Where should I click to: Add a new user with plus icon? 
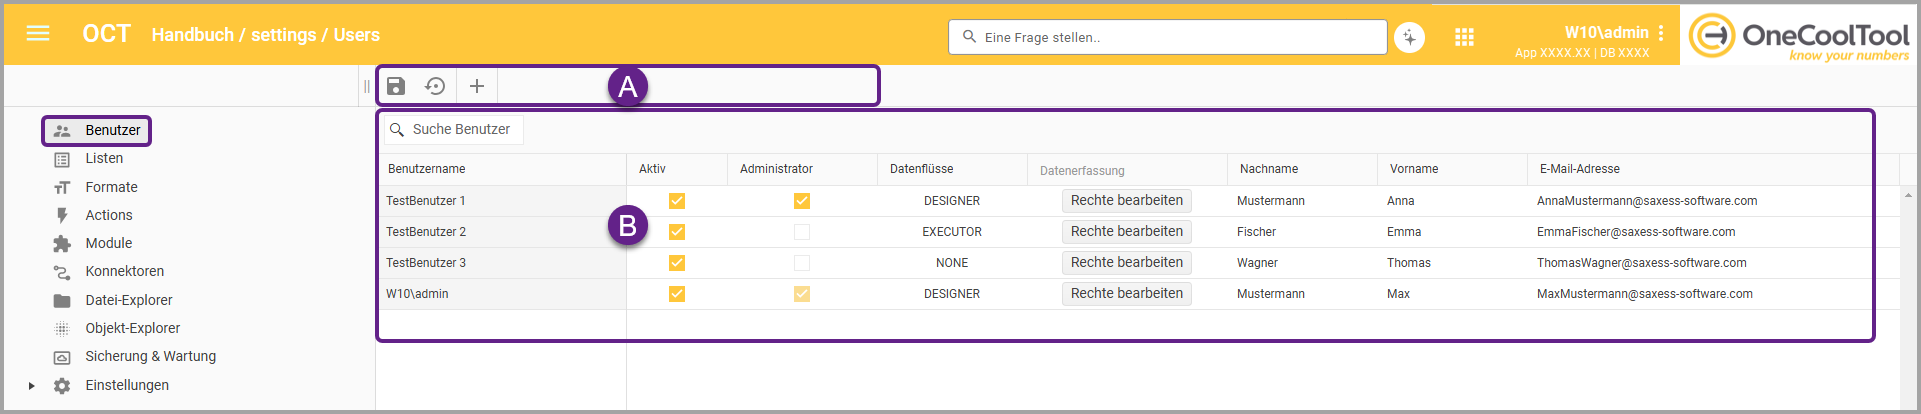click(x=477, y=86)
